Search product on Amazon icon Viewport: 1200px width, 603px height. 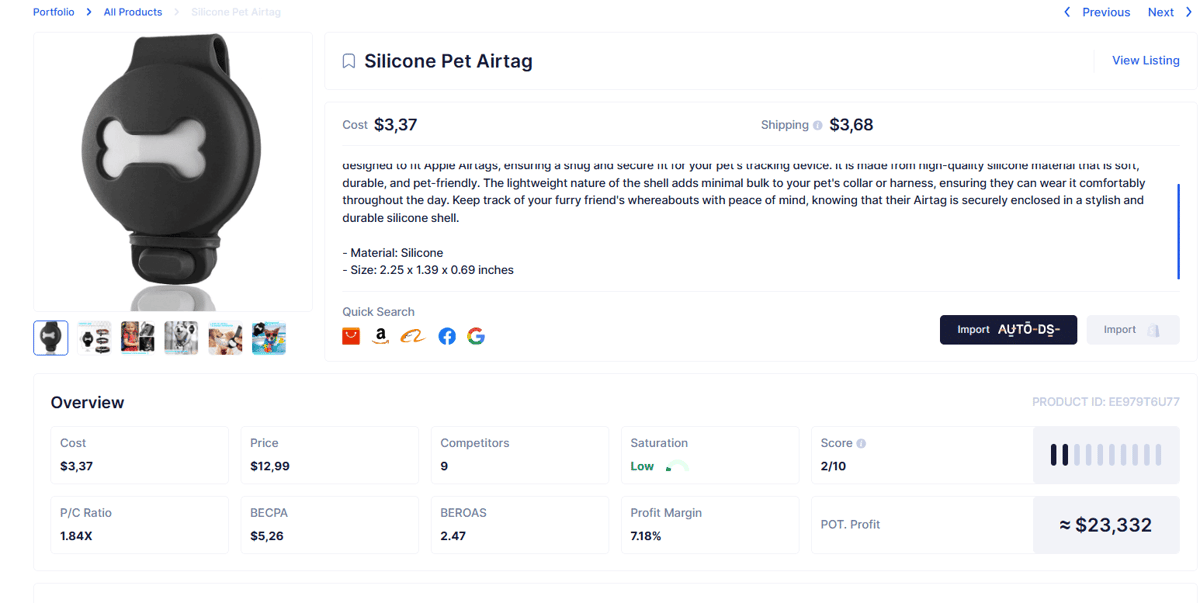tap(380, 336)
